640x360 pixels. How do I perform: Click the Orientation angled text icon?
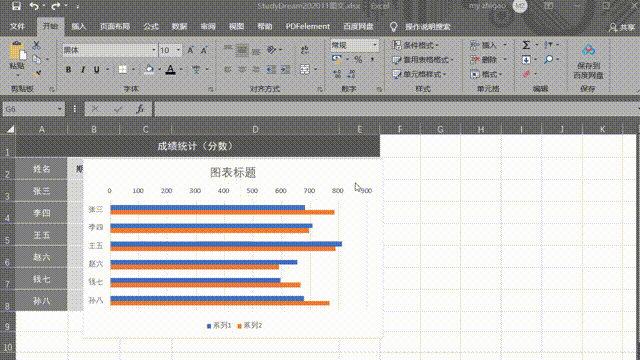coord(271,50)
